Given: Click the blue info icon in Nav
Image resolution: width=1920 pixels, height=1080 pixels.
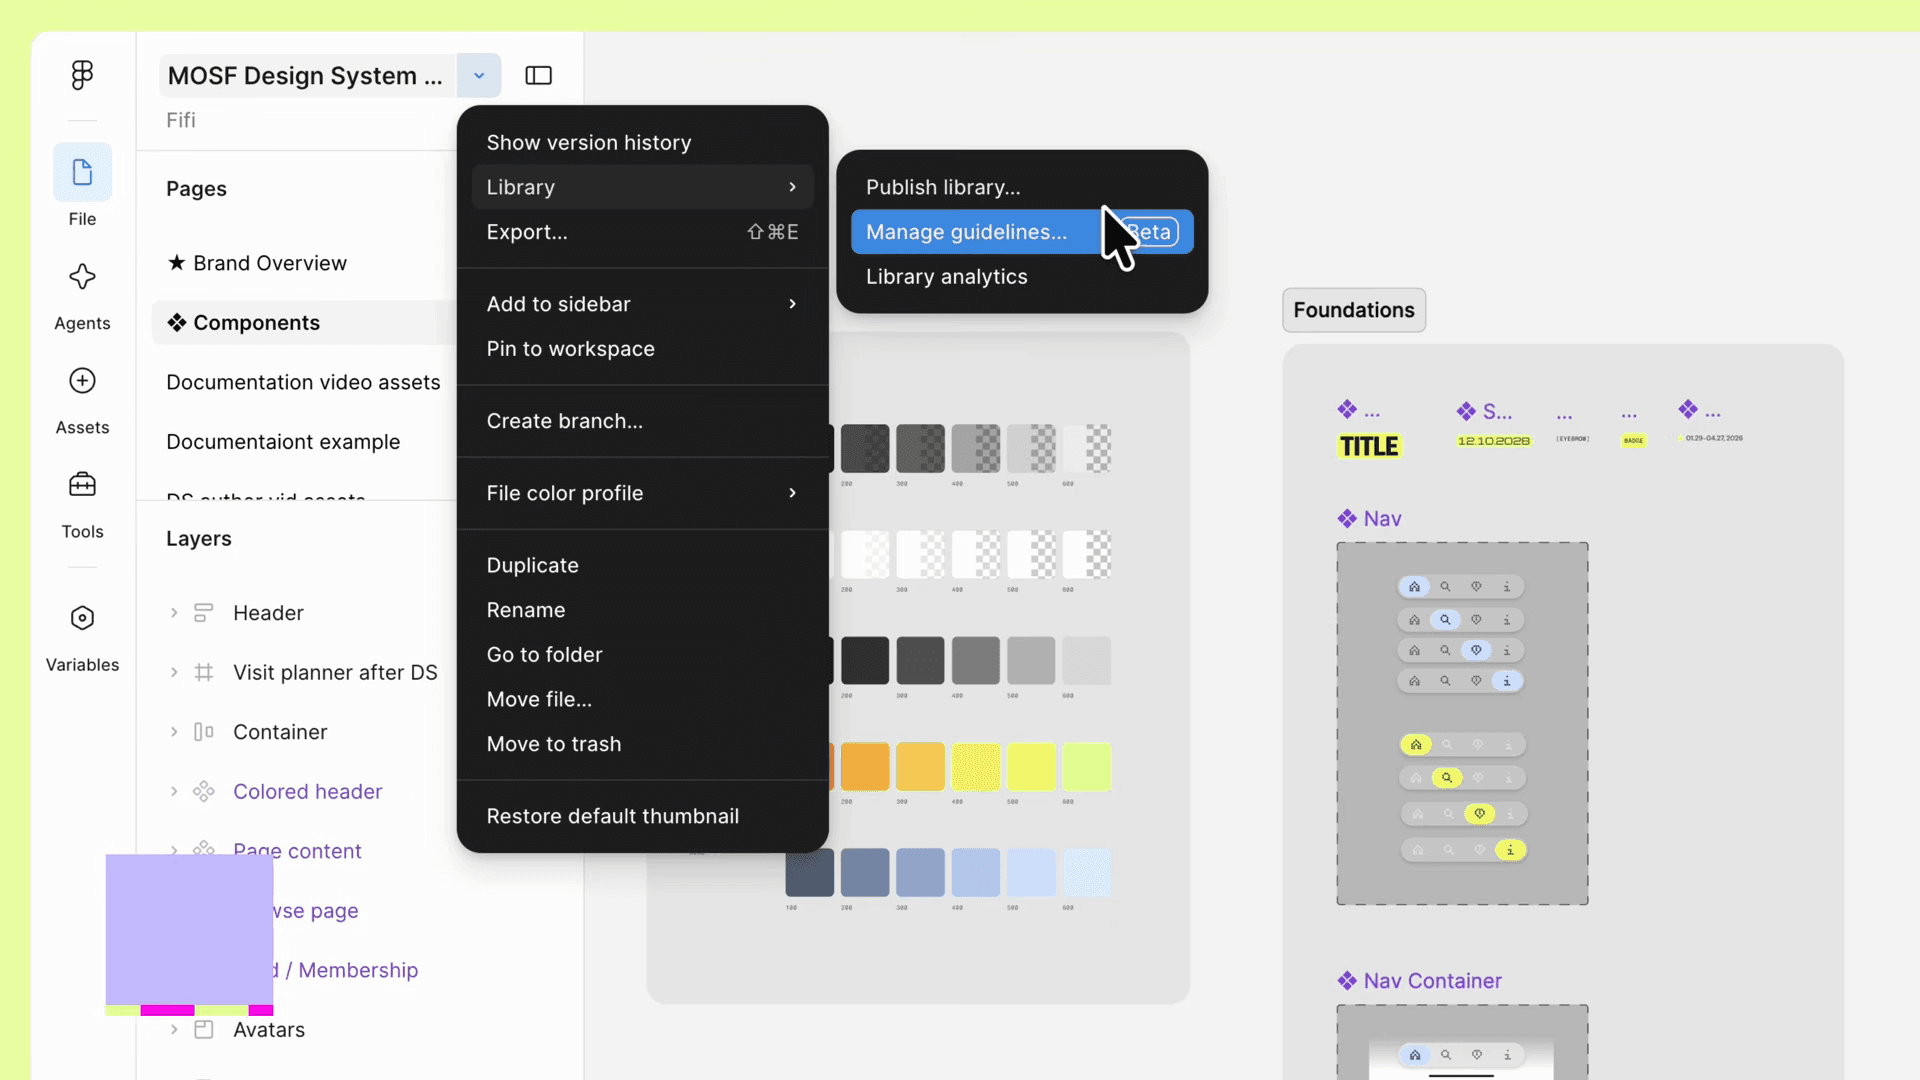Looking at the screenshot, I should click(1507, 681).
